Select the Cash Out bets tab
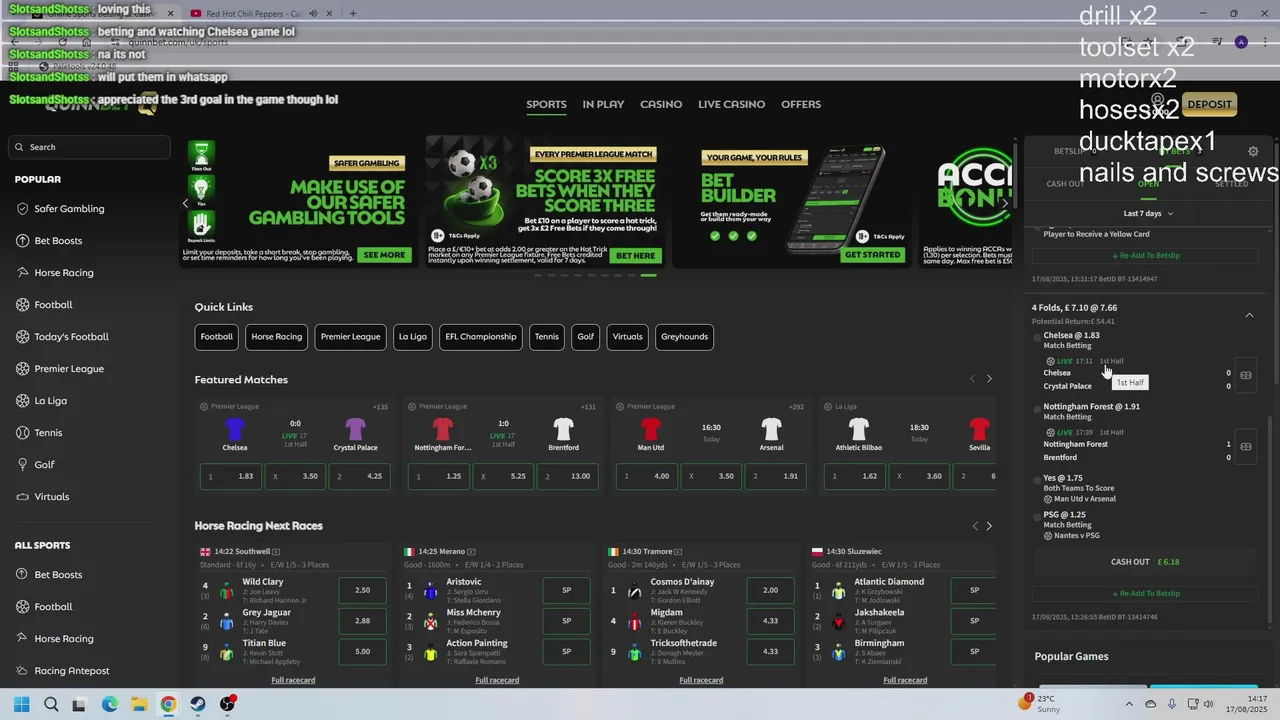Image resolution: width=1280 pixels, height=720 pixels. point(1065,184)
